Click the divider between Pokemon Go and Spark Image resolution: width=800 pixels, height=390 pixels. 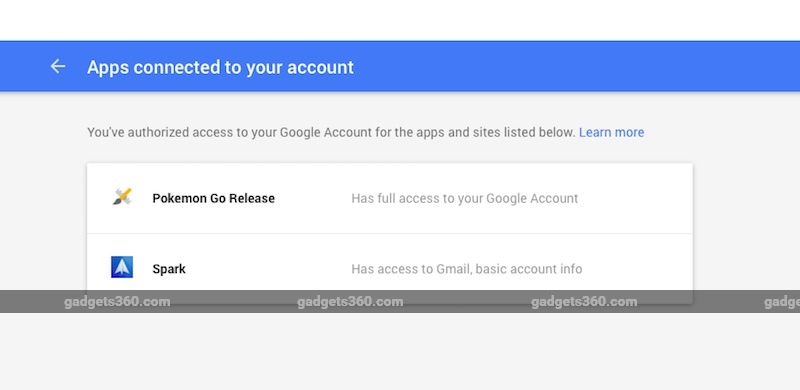click(390, 233)
